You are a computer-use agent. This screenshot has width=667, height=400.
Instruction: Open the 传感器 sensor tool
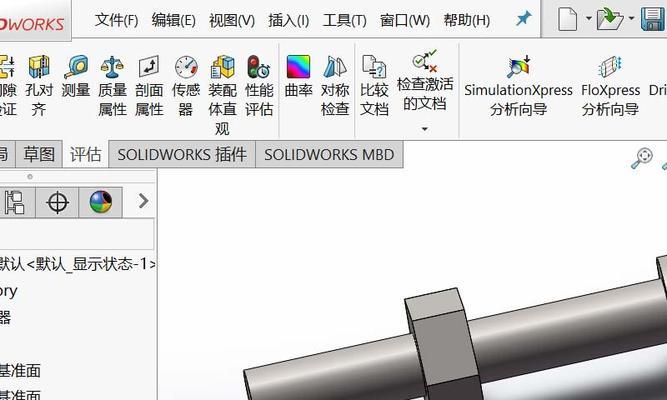click(x=186, y=86)
